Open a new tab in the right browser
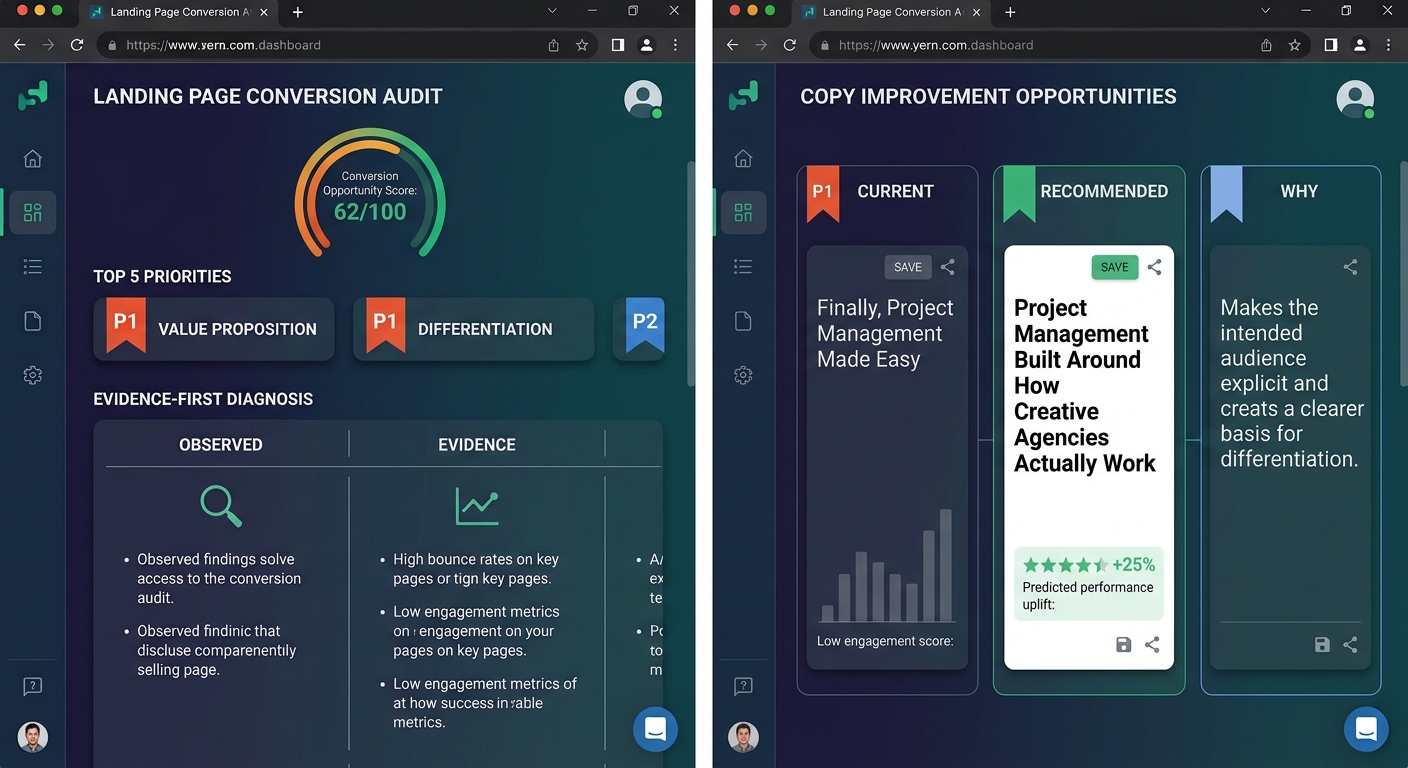This screenshot has height=768, width=1408. pyautogui.click(x=1010, y=12)
